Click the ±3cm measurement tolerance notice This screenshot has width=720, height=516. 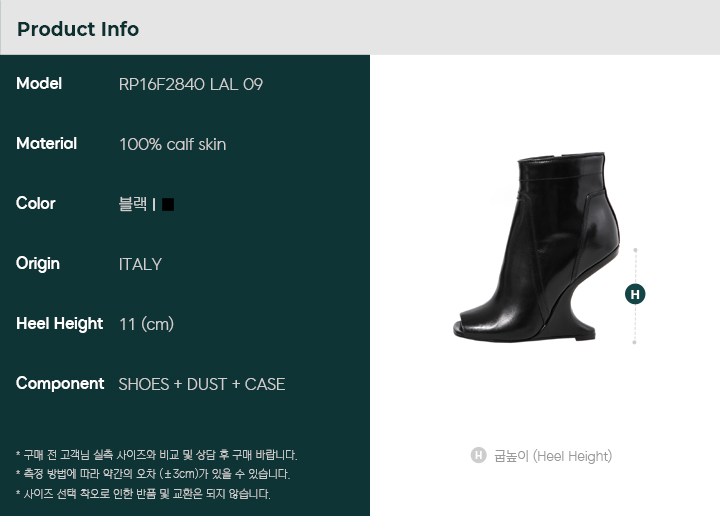coord(153,474)
